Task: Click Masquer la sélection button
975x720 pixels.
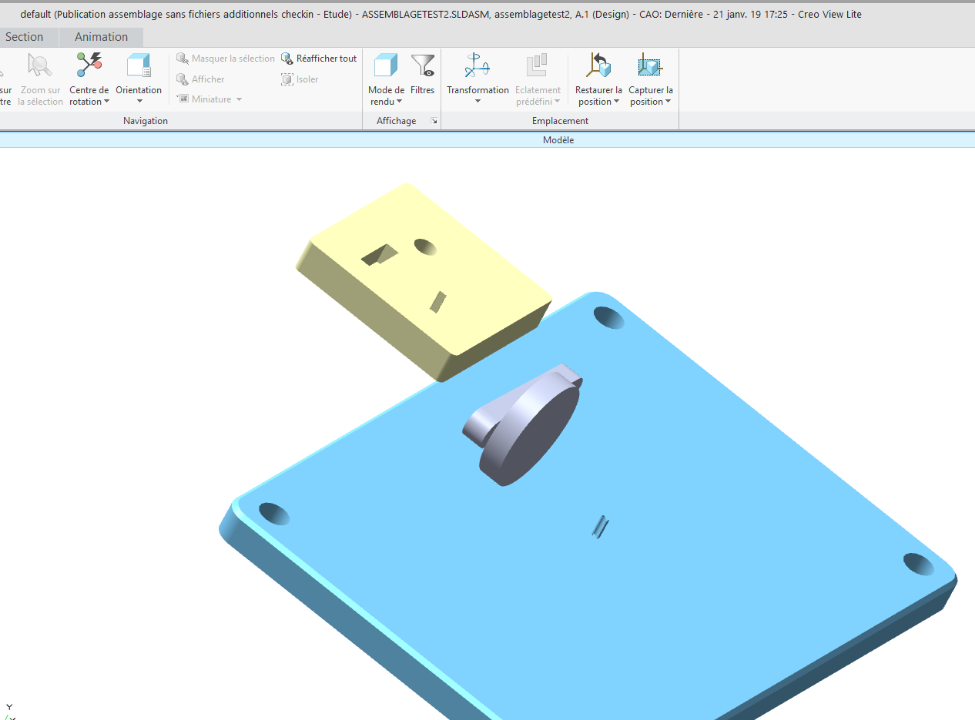Action: 225,58
